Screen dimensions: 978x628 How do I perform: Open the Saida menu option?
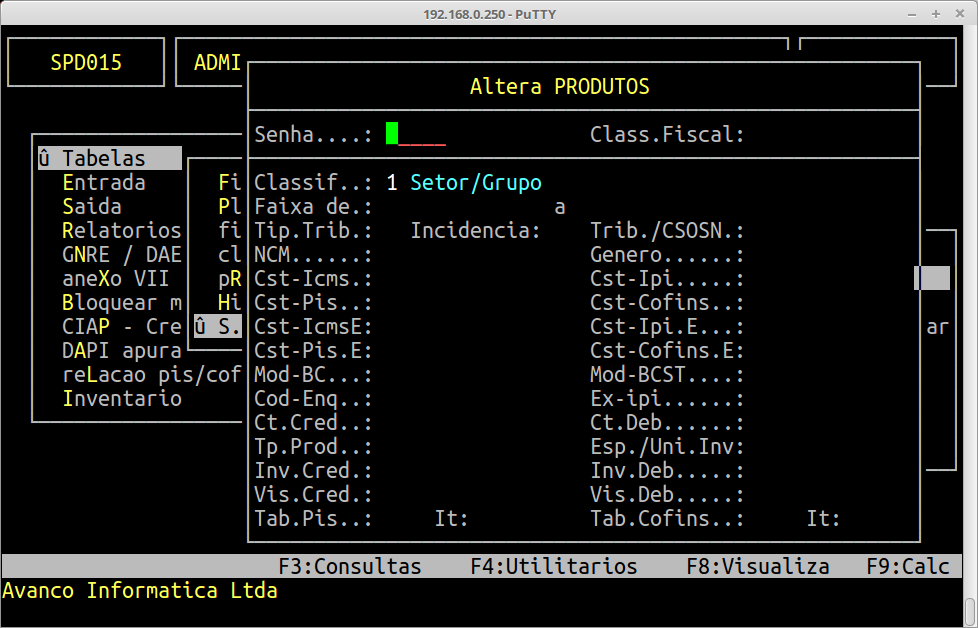point(92,207)
